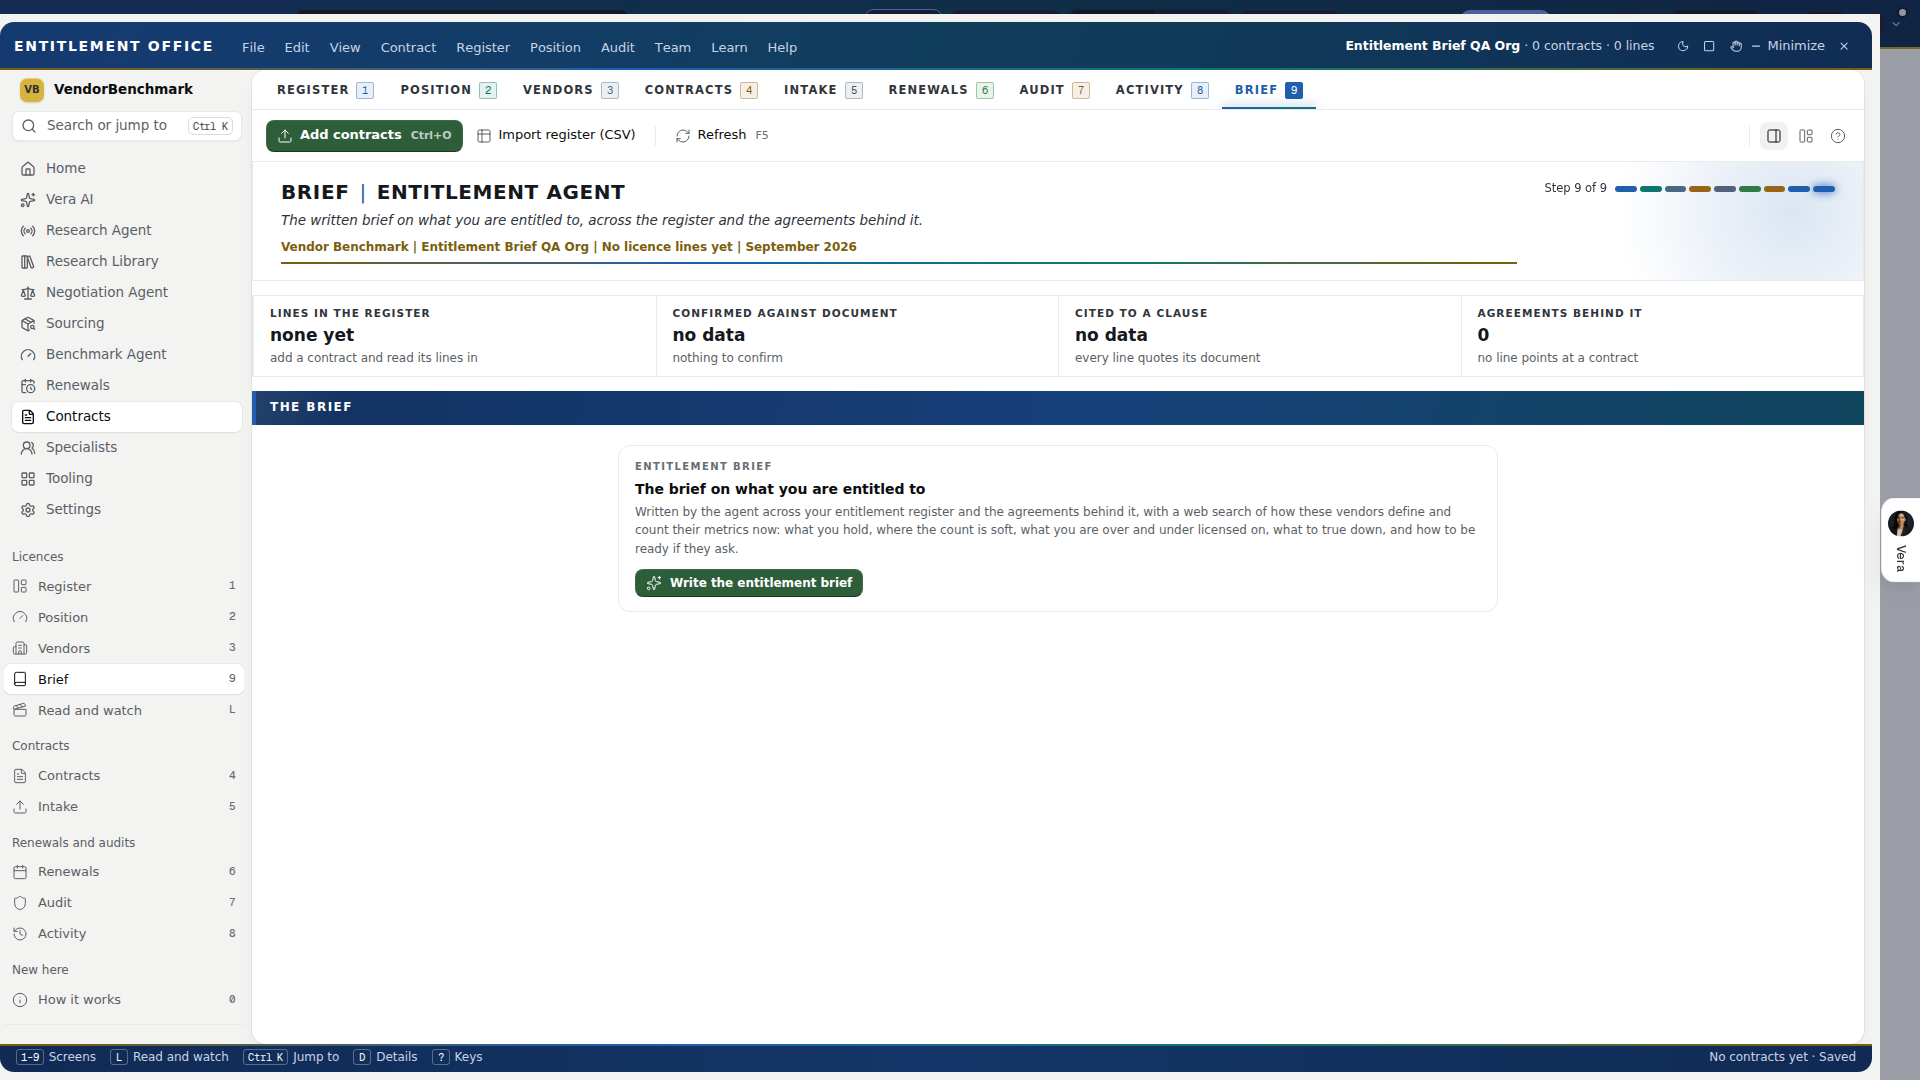Screen dimensions: 1920x1080
Task: Open Research Library in the sidebar
Action: 127,261
